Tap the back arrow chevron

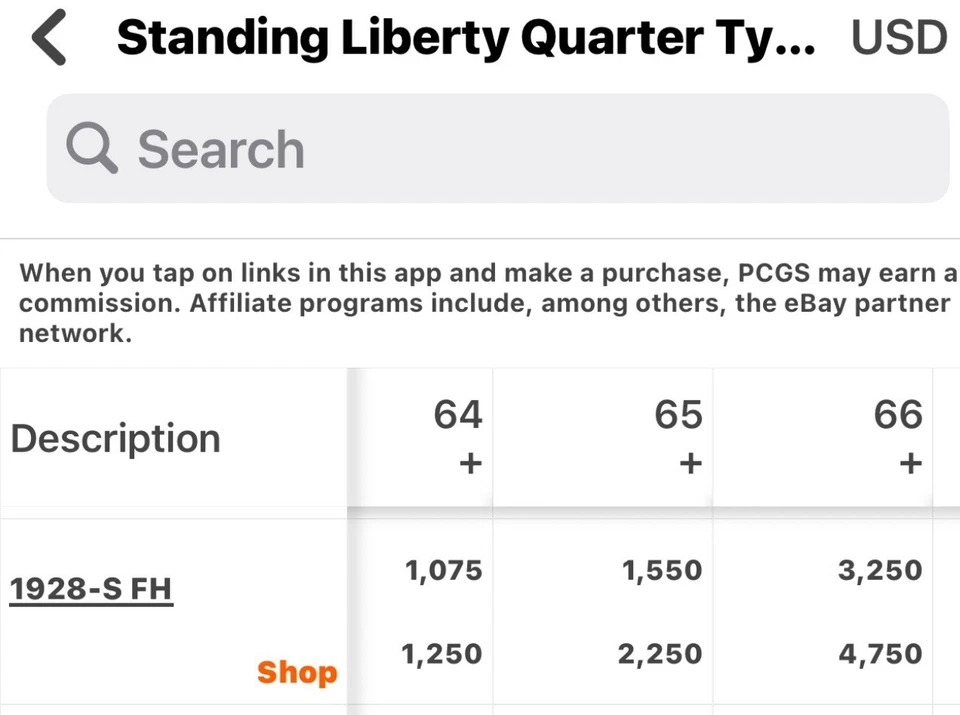[x=48, y=39]
